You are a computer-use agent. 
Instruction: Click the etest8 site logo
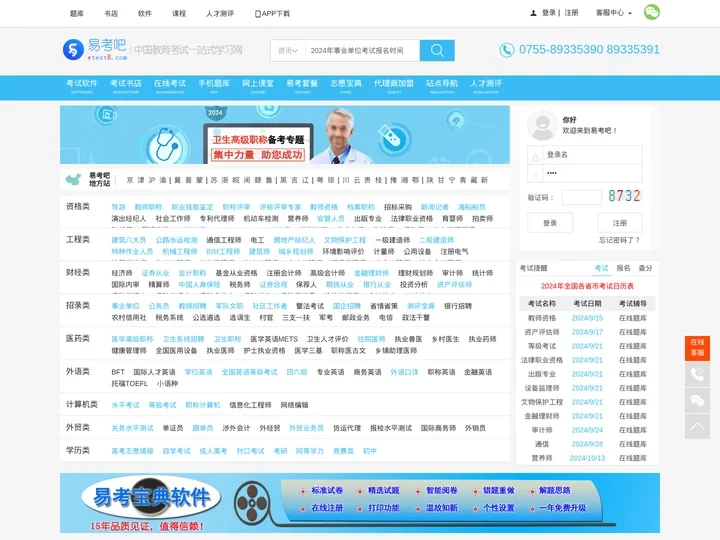click(95, 50)
